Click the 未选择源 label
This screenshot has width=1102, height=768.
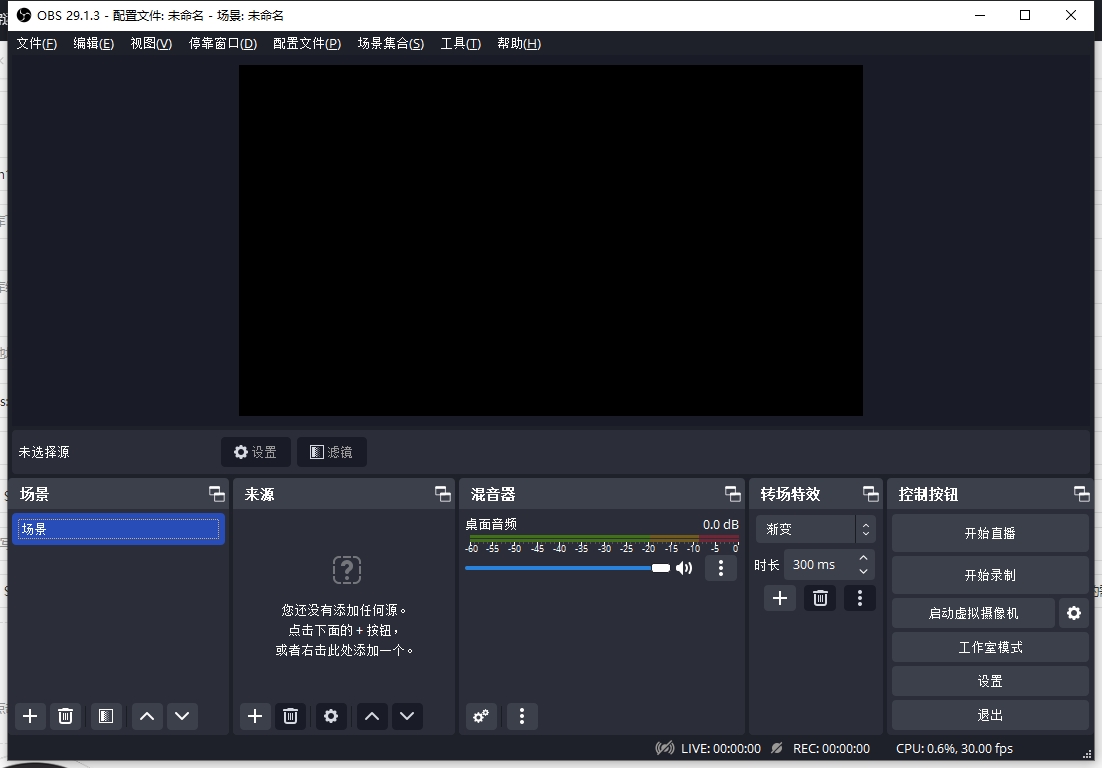tap(44, 452)
